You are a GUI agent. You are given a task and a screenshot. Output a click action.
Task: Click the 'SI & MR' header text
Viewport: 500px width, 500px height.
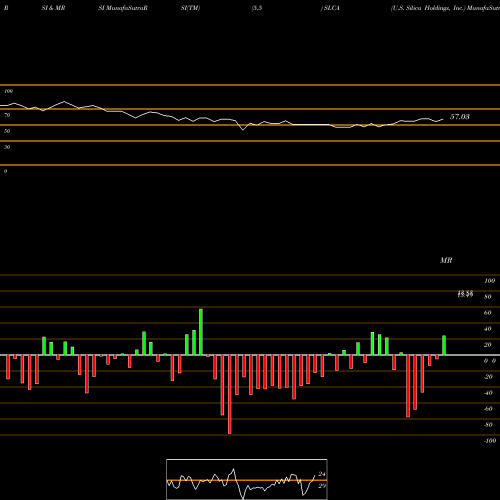click(53, 8)
